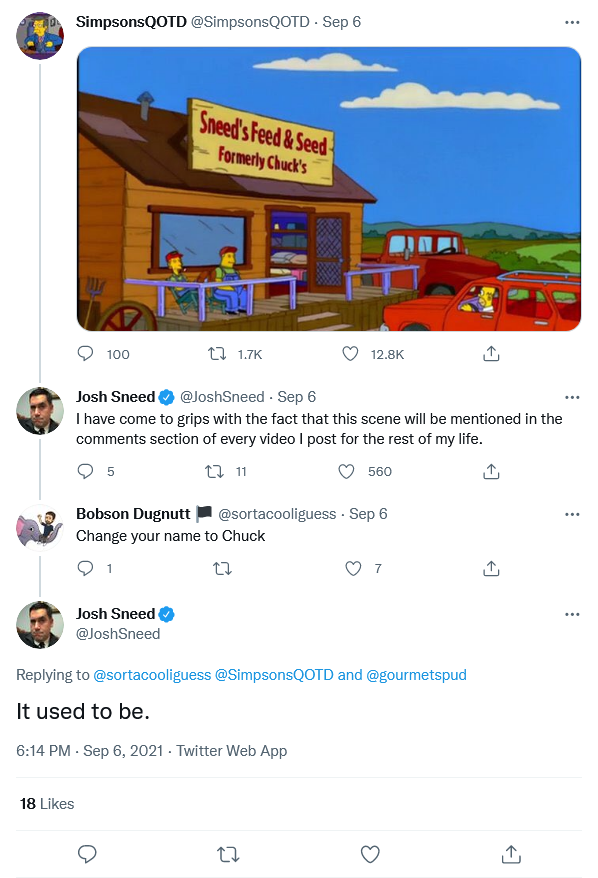Viewport: 598px width, 878px height.
Task: Retweet the SimpsonsQOTD tweet showing 1.7K retweets
Action: tap(217, 354)
